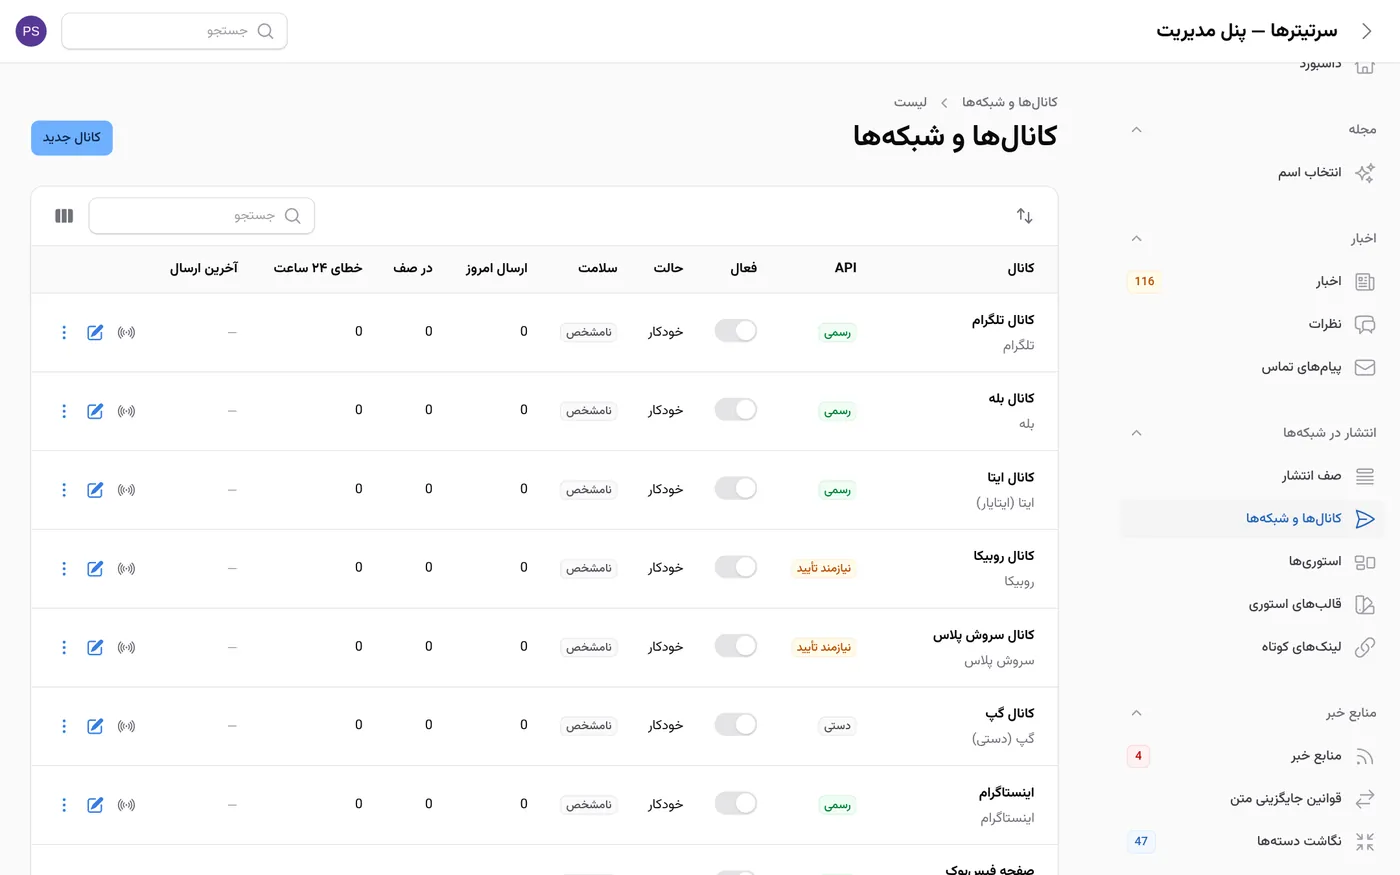Image resolution: width=1400 pixels, height=875 pixels.
Task: Go to قالب‌های استوری sidebar item
Action: click(1252, 604)
